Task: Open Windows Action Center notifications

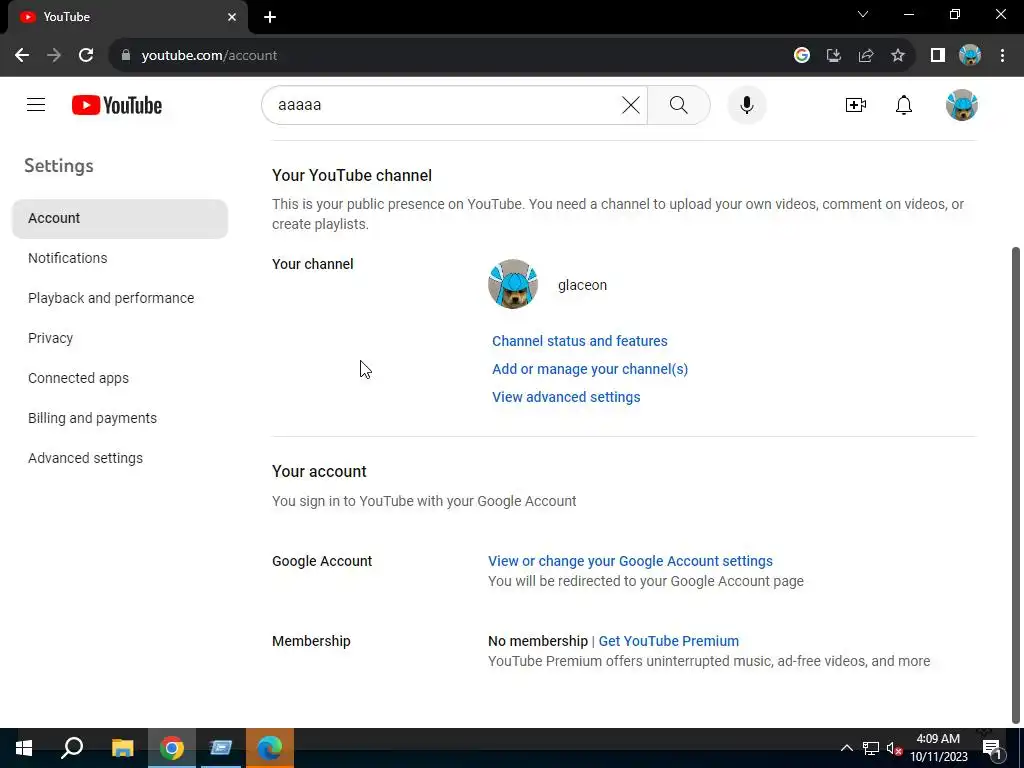Action: pos(992,748)
